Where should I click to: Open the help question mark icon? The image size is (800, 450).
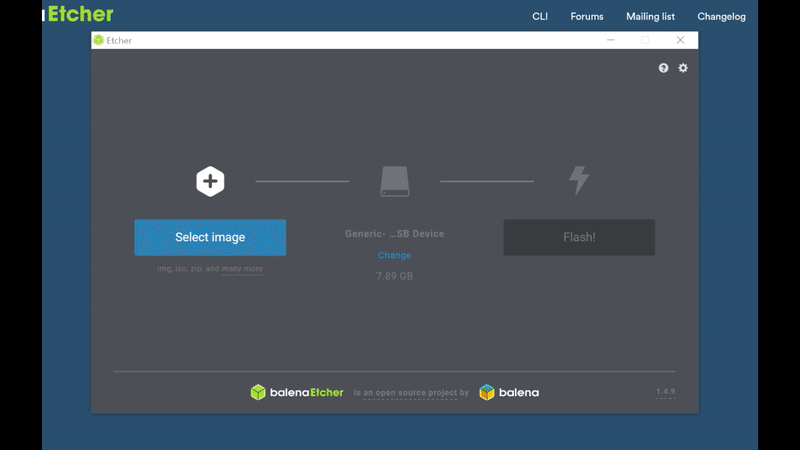663,68
